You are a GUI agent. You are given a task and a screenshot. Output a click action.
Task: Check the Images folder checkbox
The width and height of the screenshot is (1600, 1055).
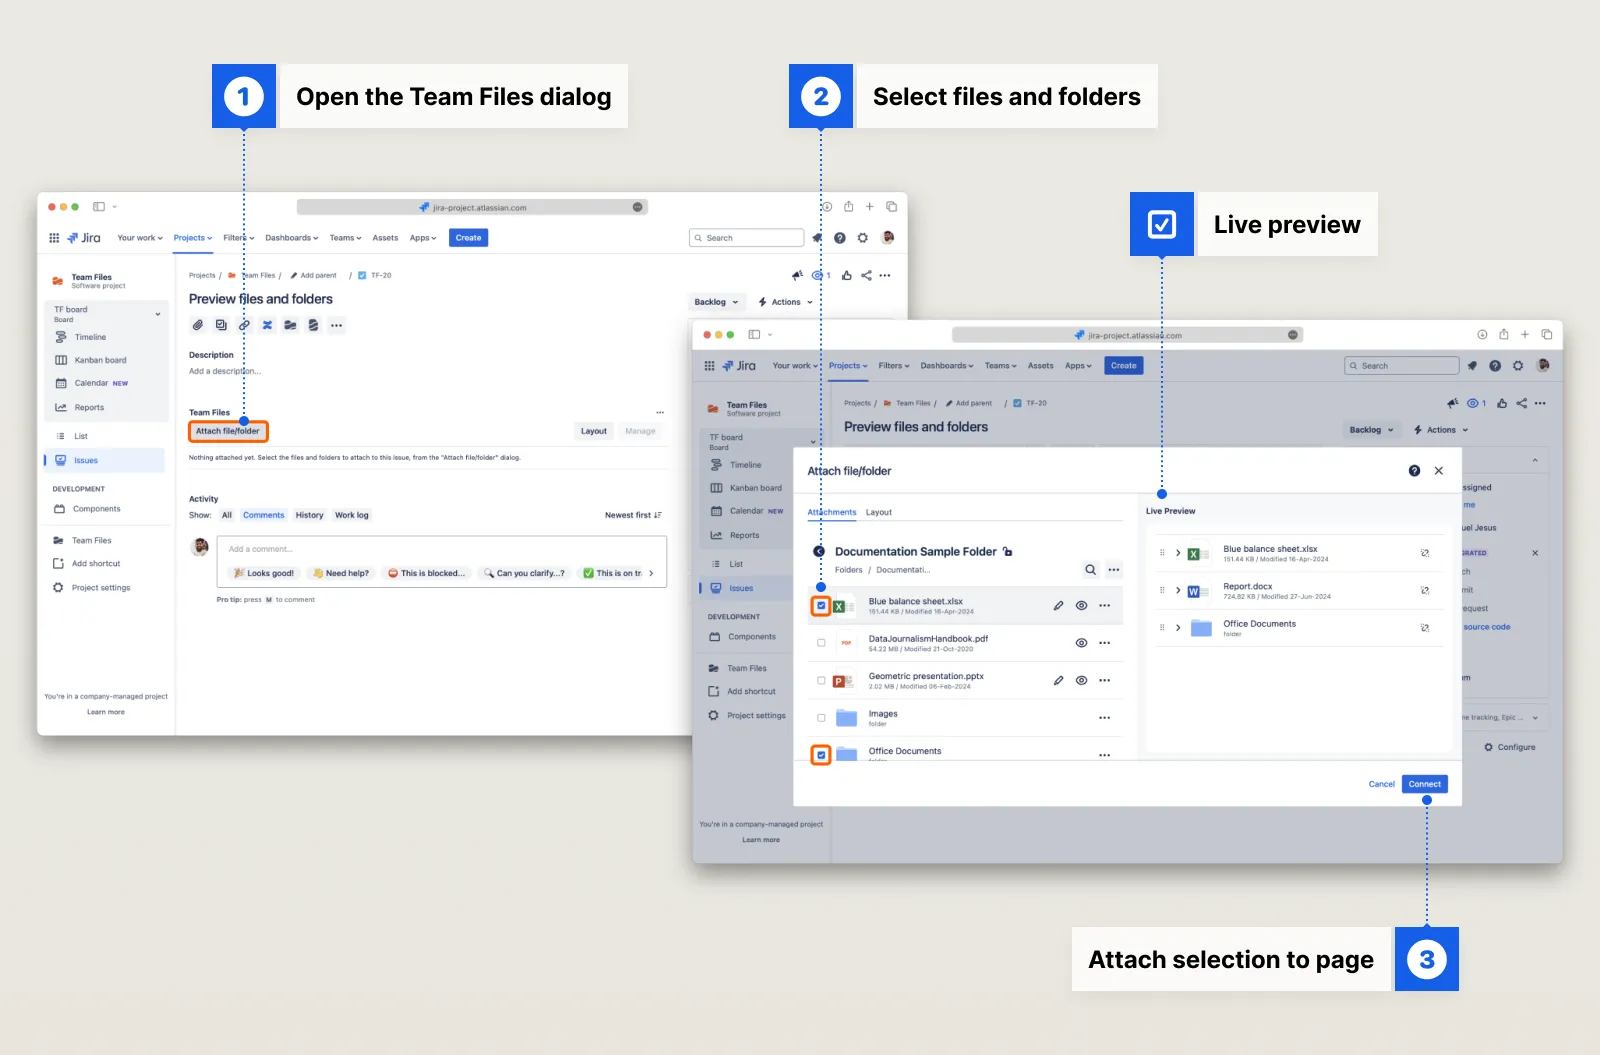[x=821, y=718]
